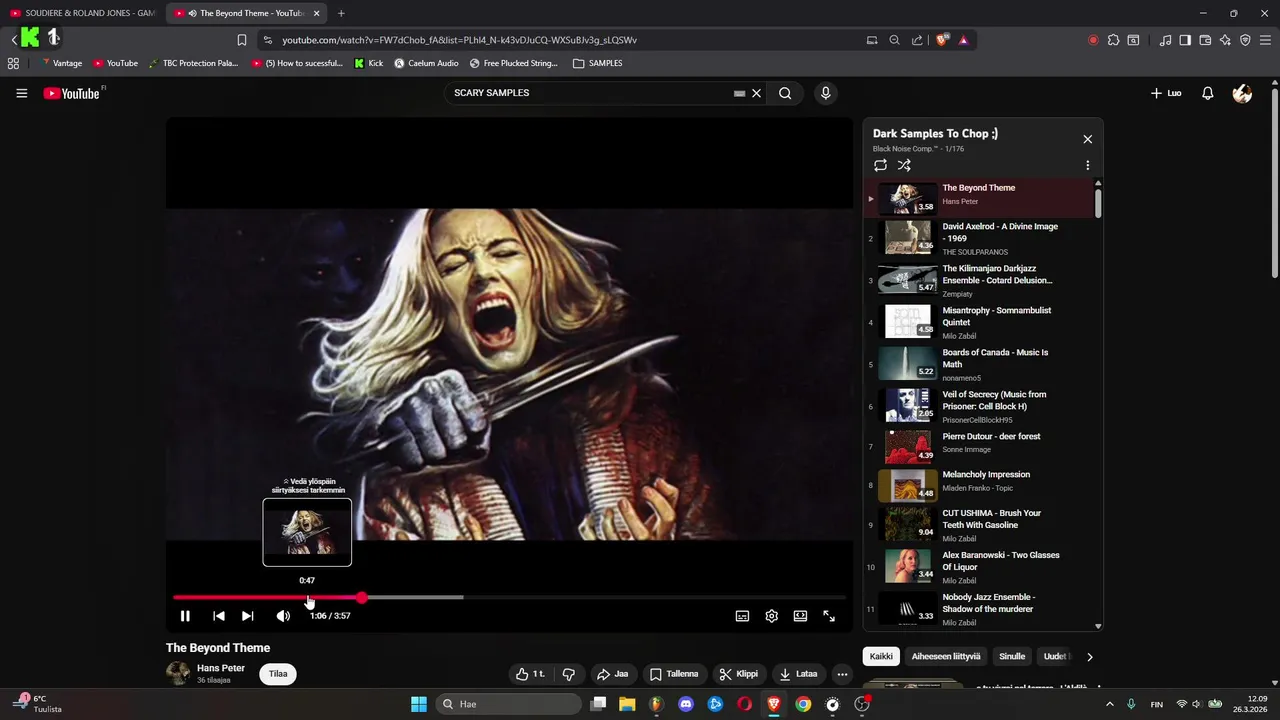Bookmark this page in address bar
This screenshot has height=720, width=1280.
[x=241, y=40]
